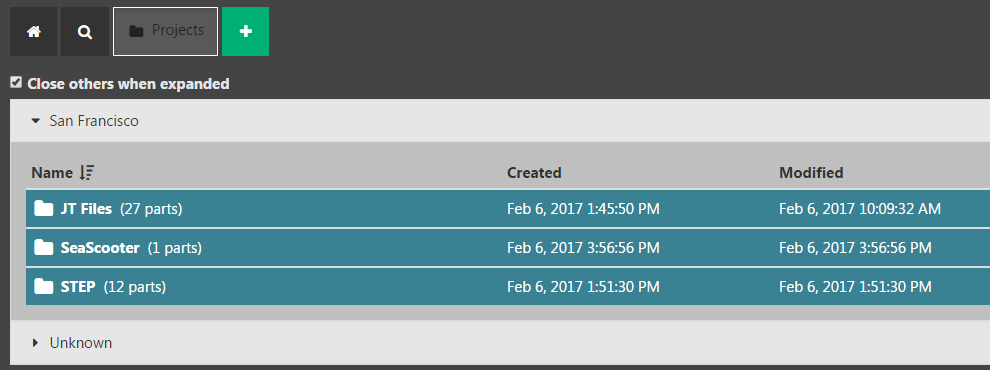Click the folder icon in Projects tab

[x=136, y=31]
